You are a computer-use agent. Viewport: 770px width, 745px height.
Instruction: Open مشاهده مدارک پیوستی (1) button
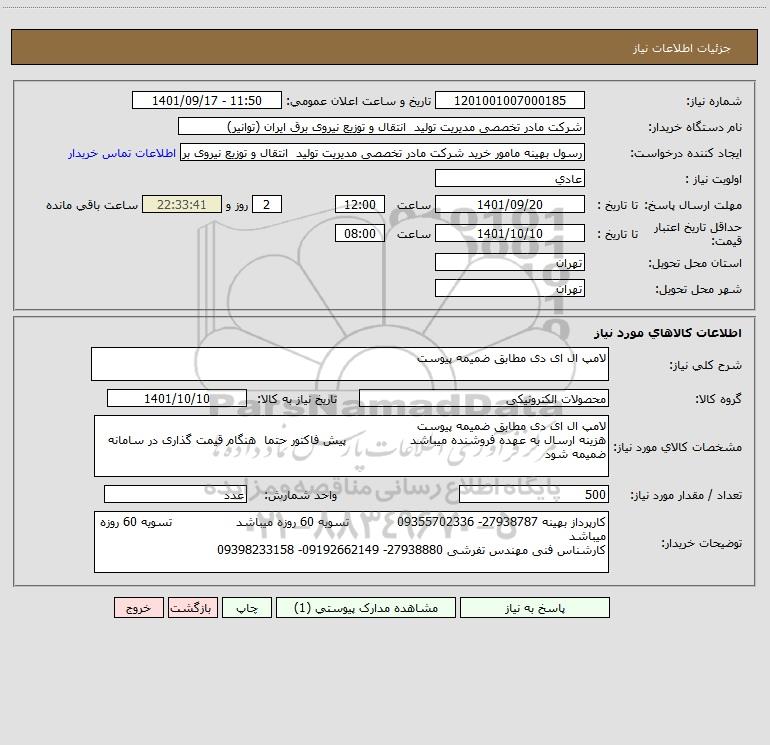[366, 608]
